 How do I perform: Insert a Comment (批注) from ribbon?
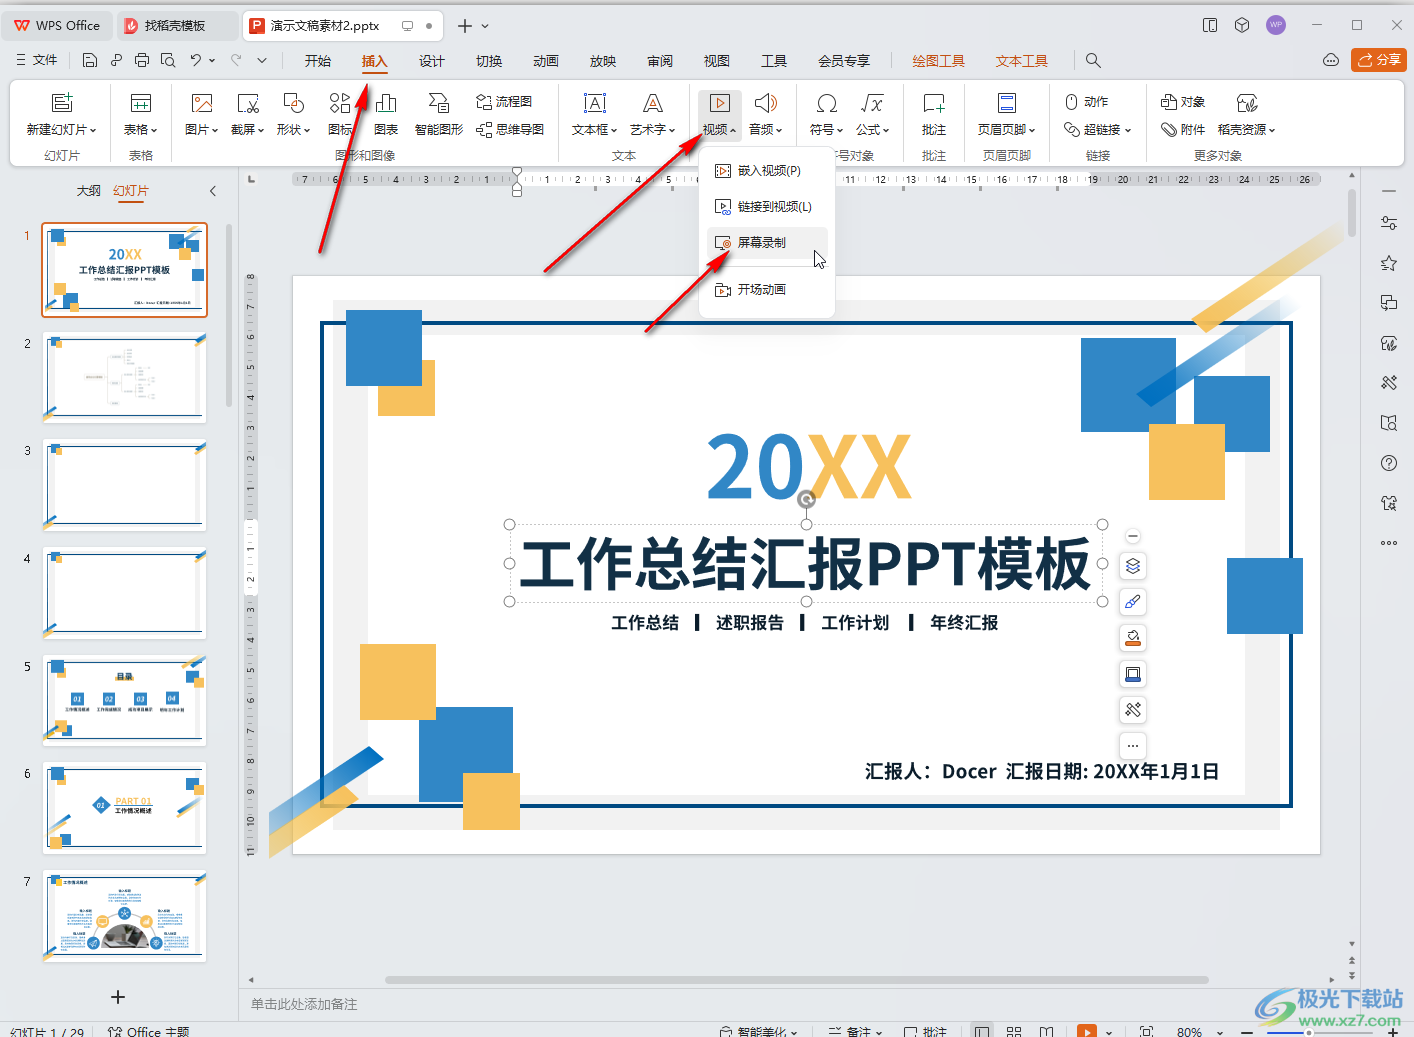click(934, 115)
